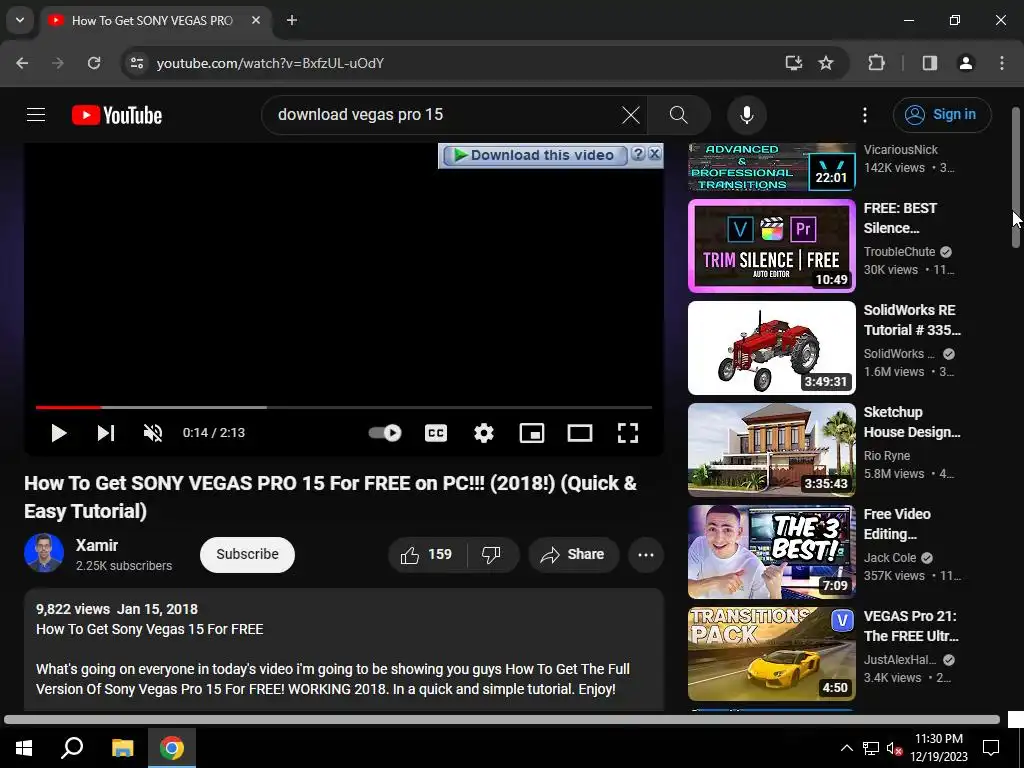Share this video
The height and width of the screenshot is (768, 1024).
[573, 554]
